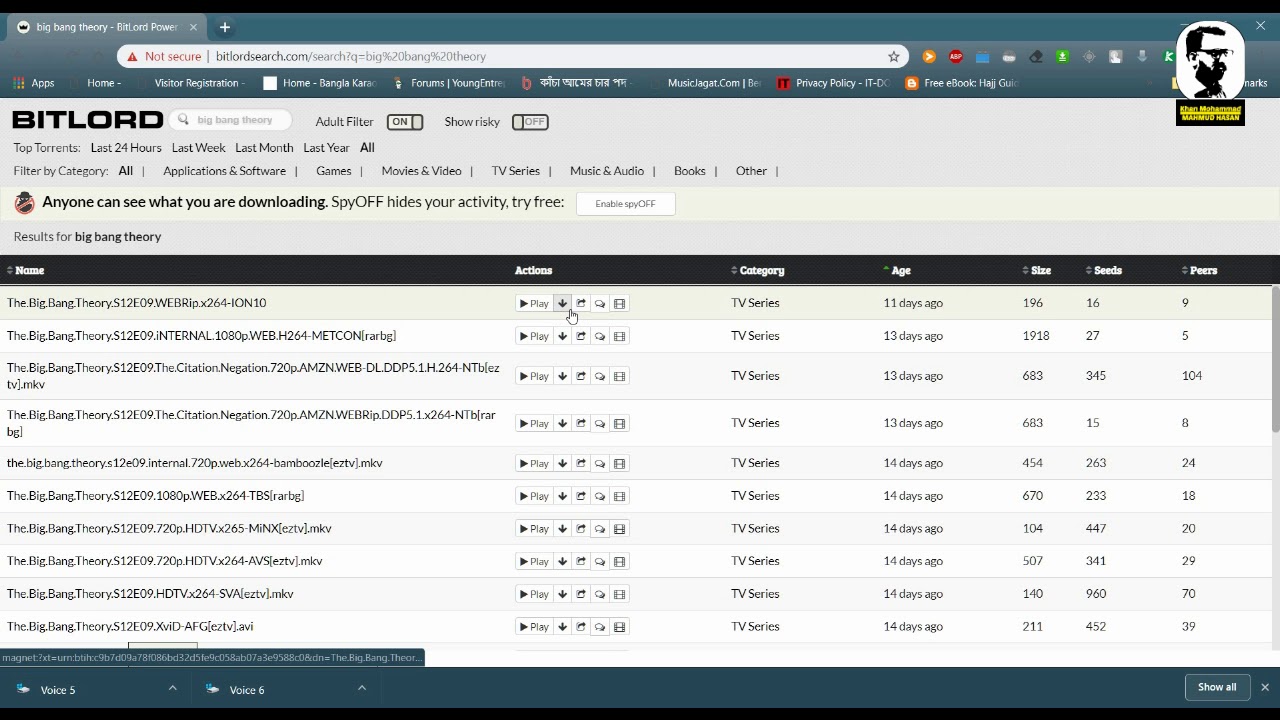
Task: Show top torrents from Last Year
Action: coord(326,148)
